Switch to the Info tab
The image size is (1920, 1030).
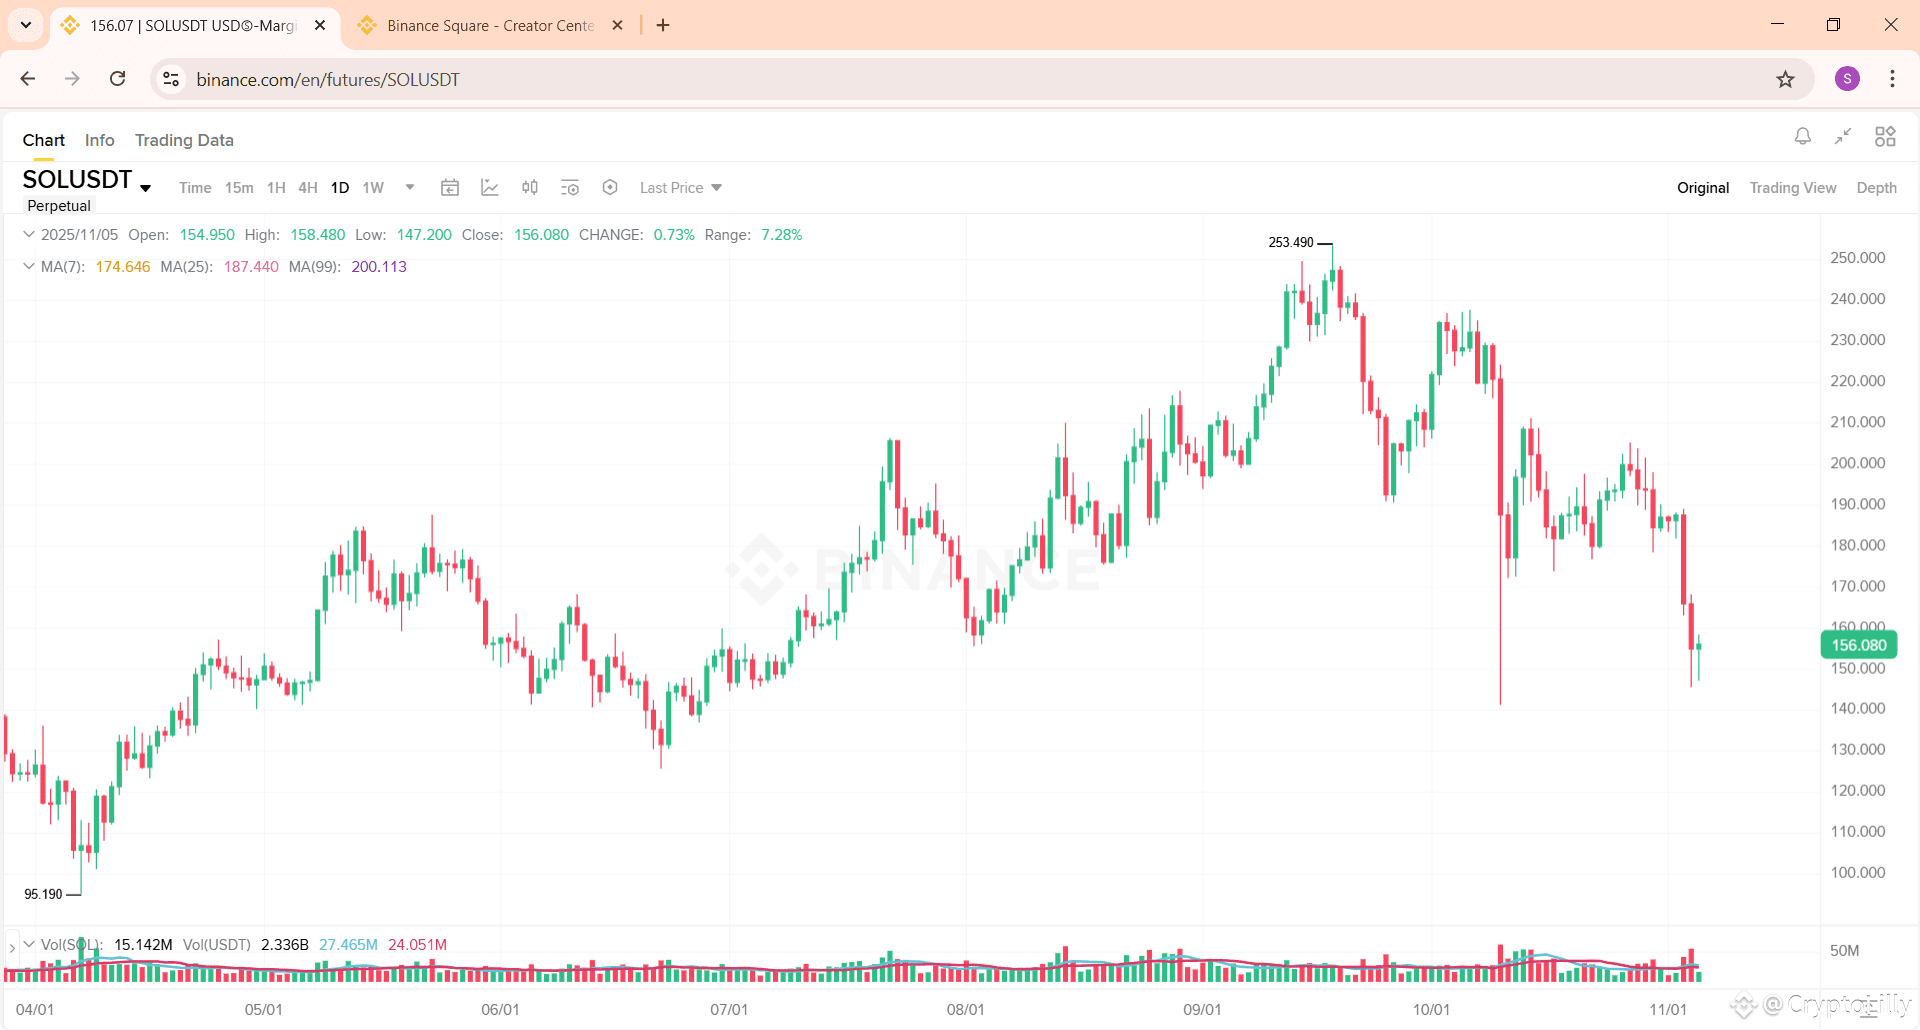100,140
